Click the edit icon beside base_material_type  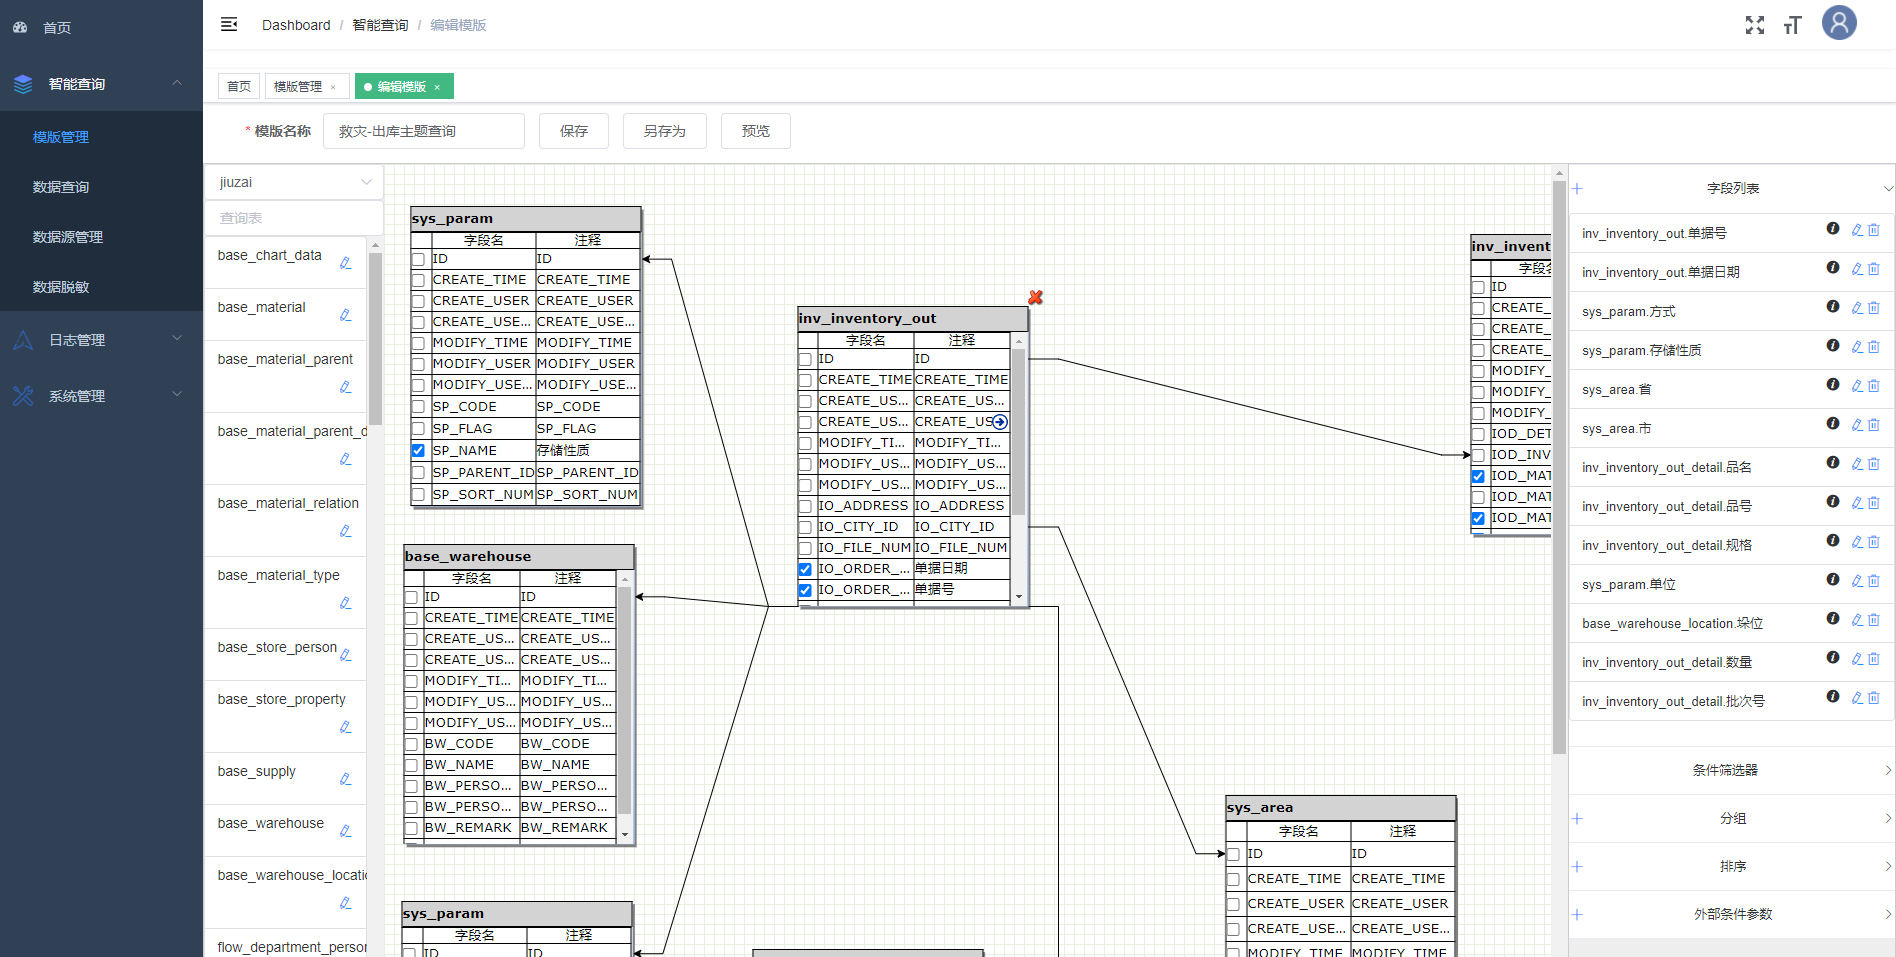pos(345,603)
